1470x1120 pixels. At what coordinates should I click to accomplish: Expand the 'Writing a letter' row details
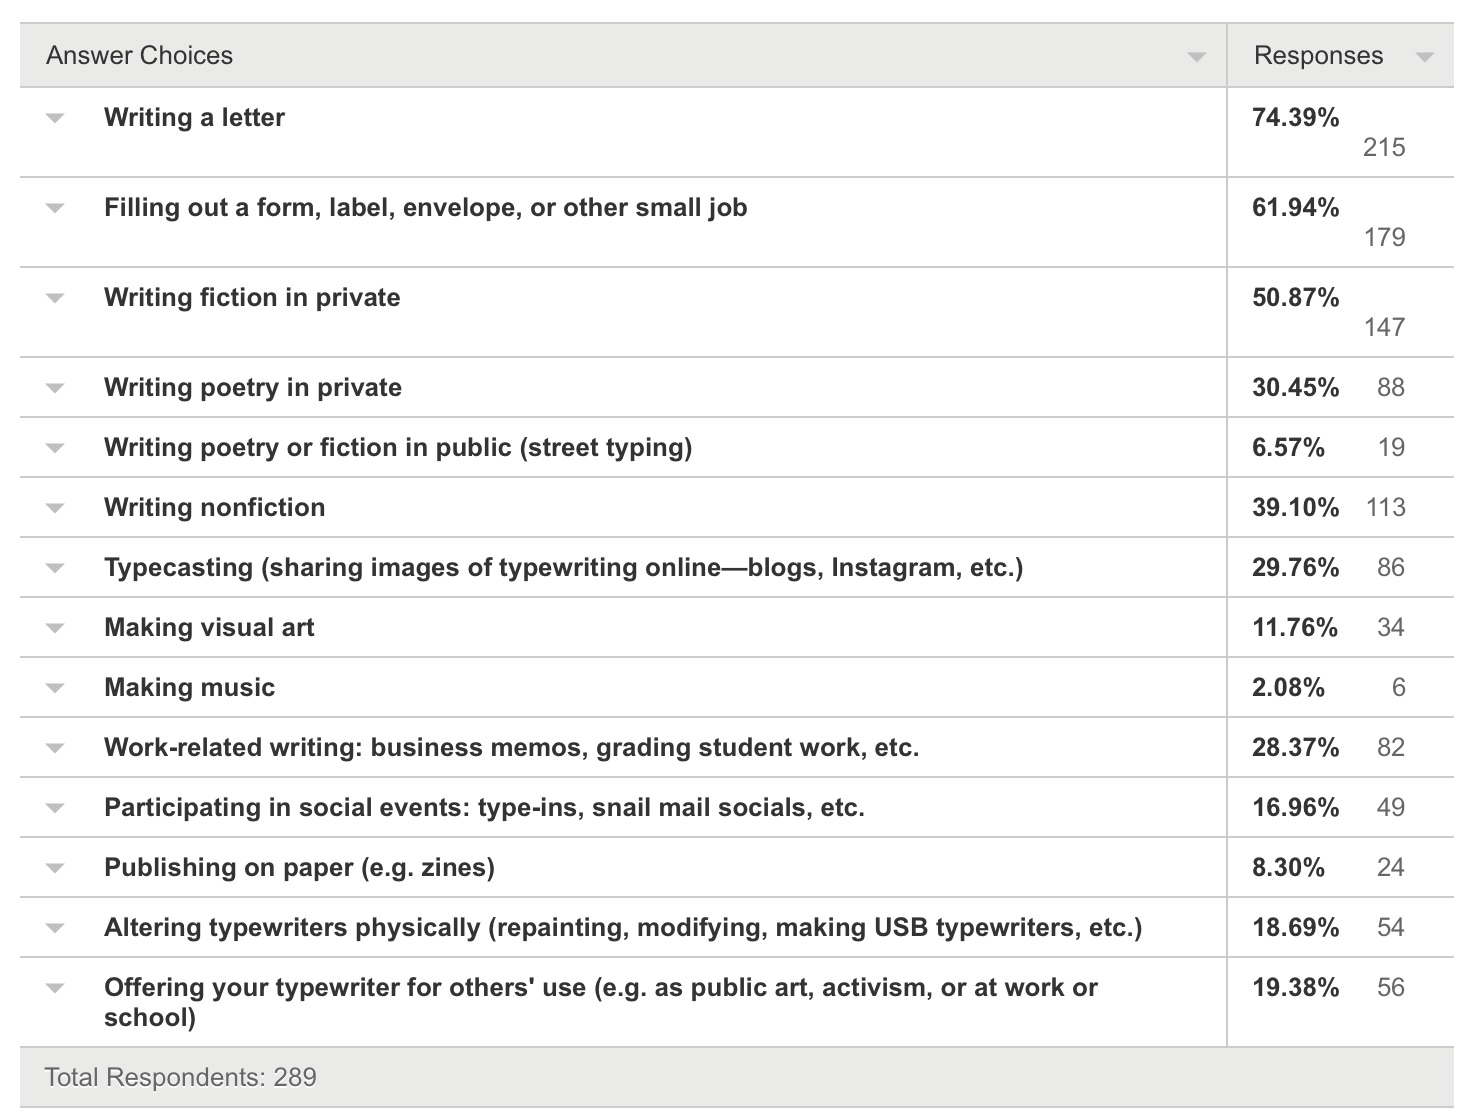coord(53,117)
